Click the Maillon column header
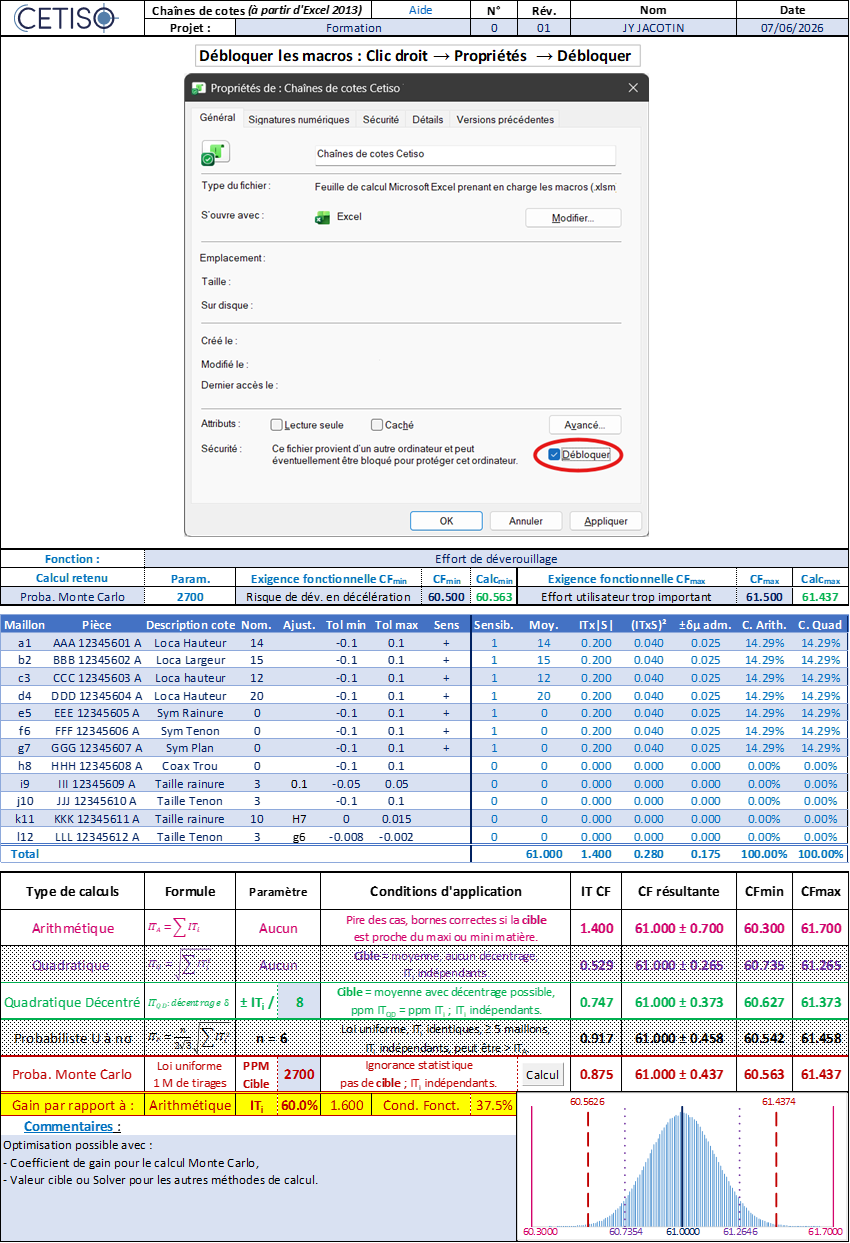 pos(25,625)
